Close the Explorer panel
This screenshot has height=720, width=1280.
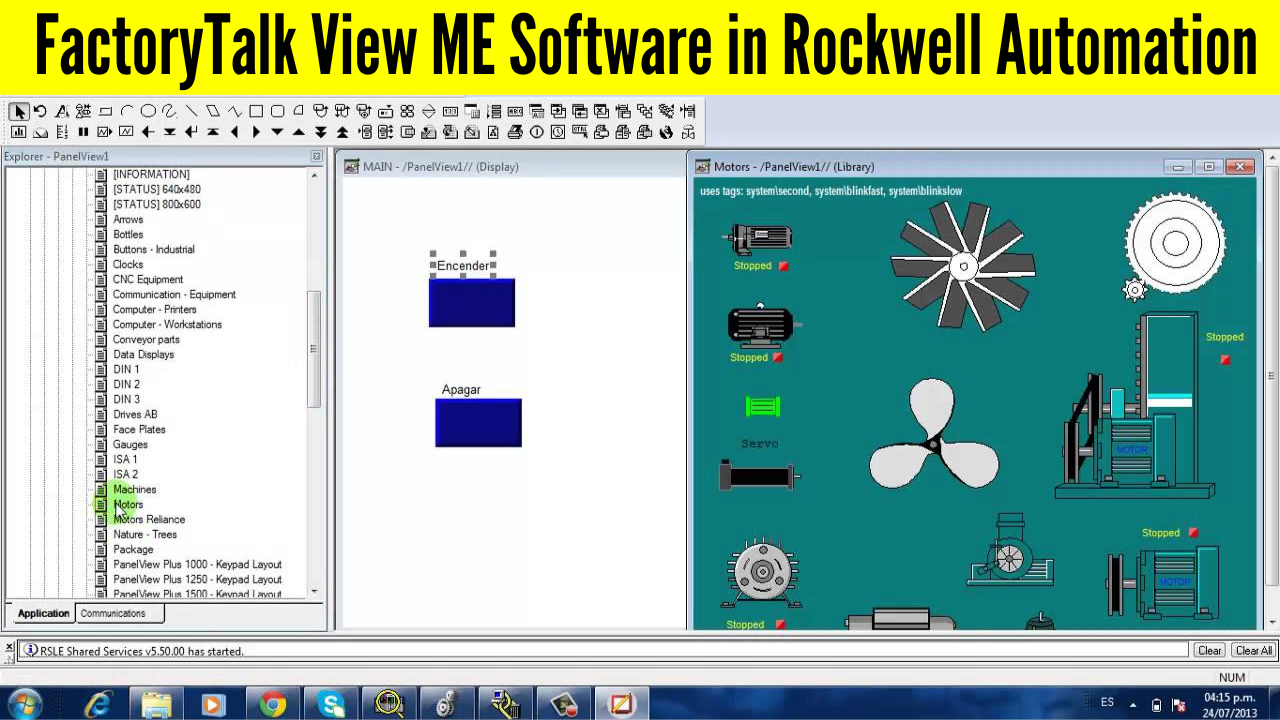tap(317, 156)
